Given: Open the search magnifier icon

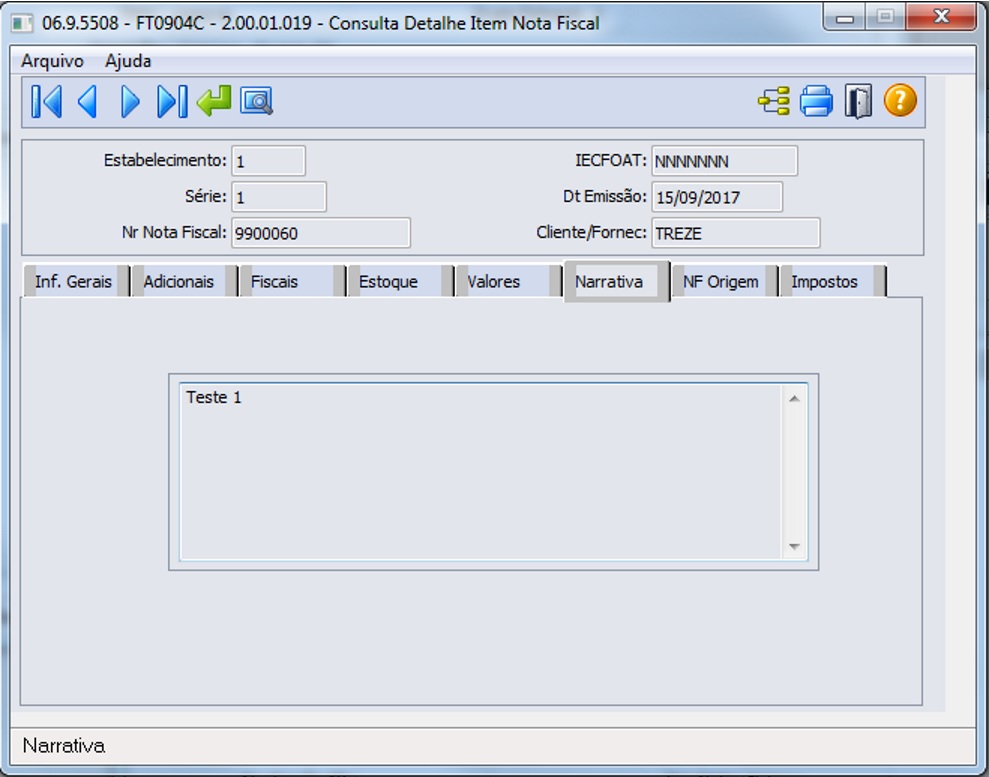Looking at the screenshot, I should (256, 101).
